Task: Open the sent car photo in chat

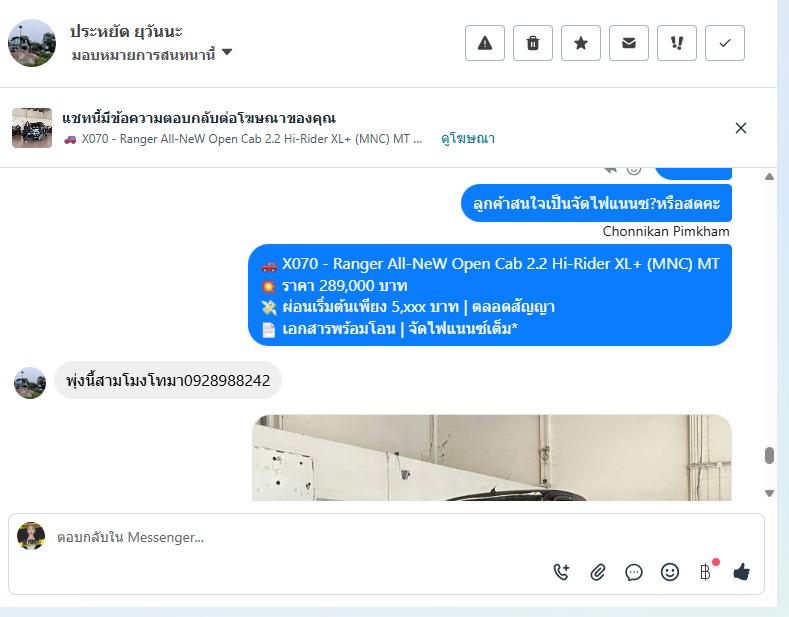Action: pos(492,457)
